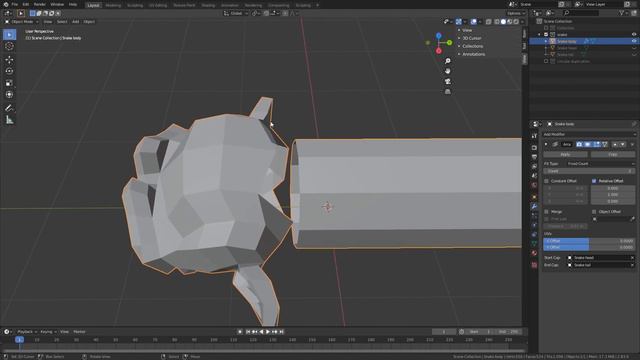Open the Edit menu
Image resolution: width=640 pixels, height=360 pixels.
pos(26,4)
